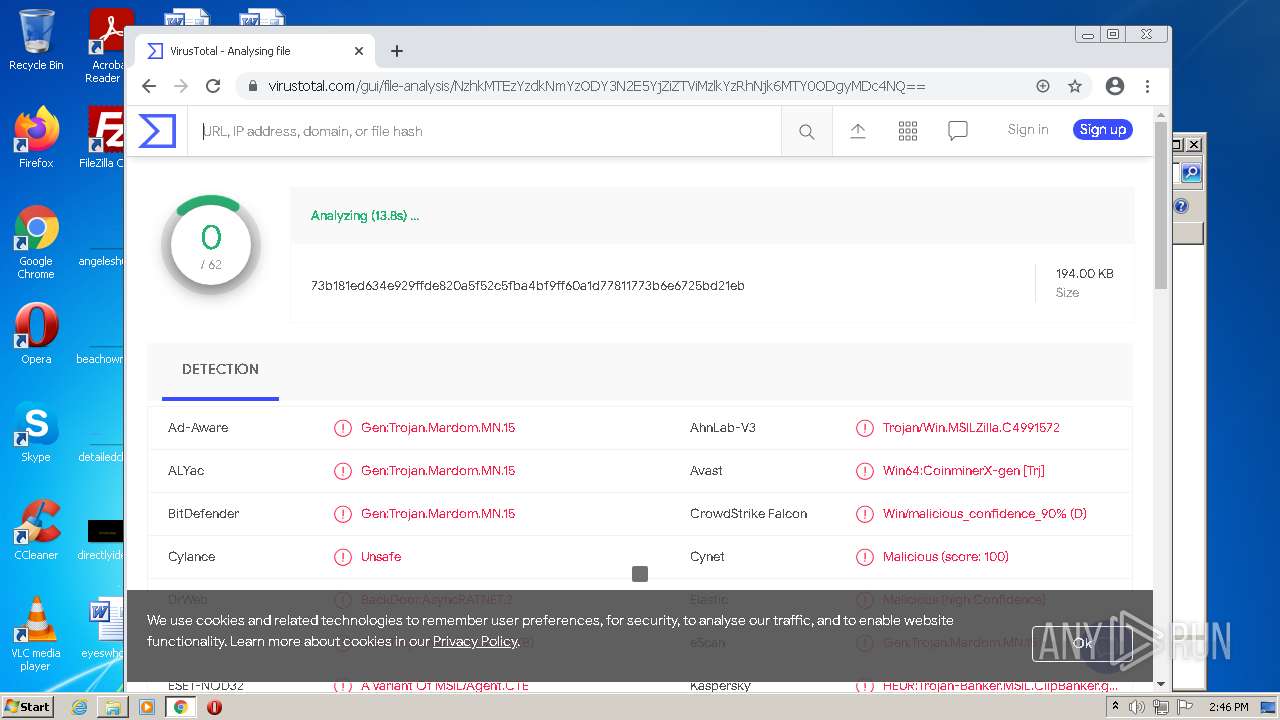Click the upload file icon
This screenshot has width=1280, height=720.
858,130
